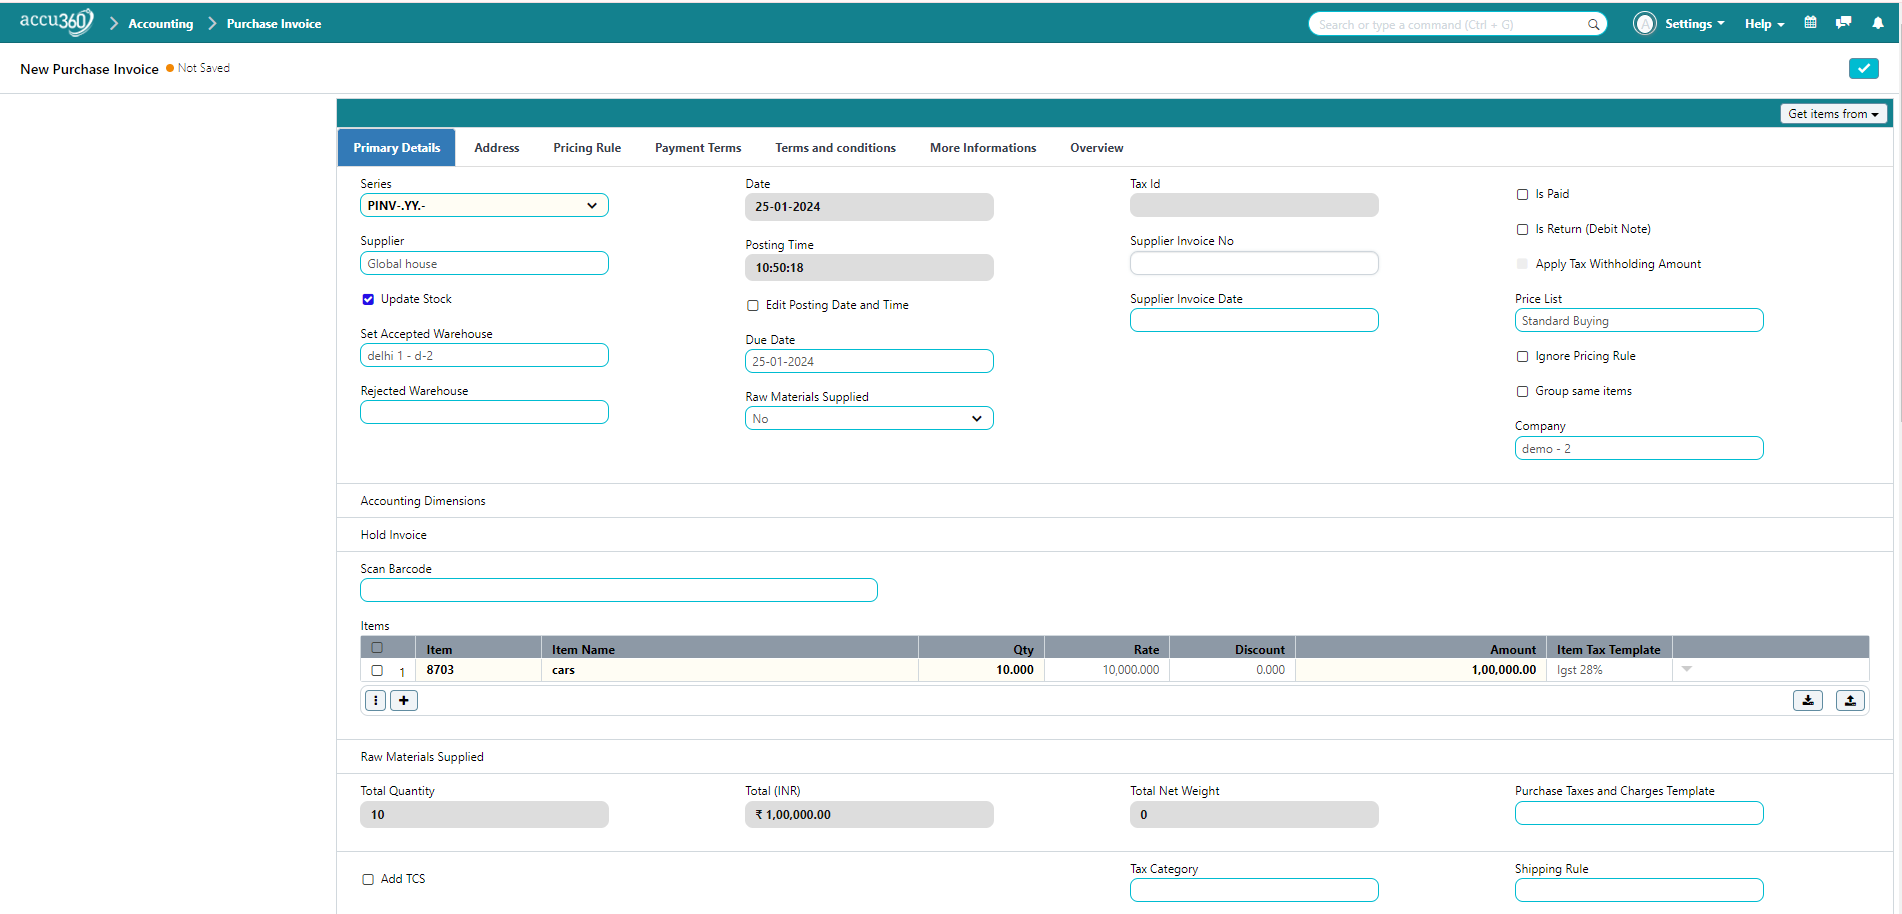Image resolution: width=1902 pixels, height=914 pixels.
Task: Expand row options arrow for item 8703
Action: [1686, 669]
